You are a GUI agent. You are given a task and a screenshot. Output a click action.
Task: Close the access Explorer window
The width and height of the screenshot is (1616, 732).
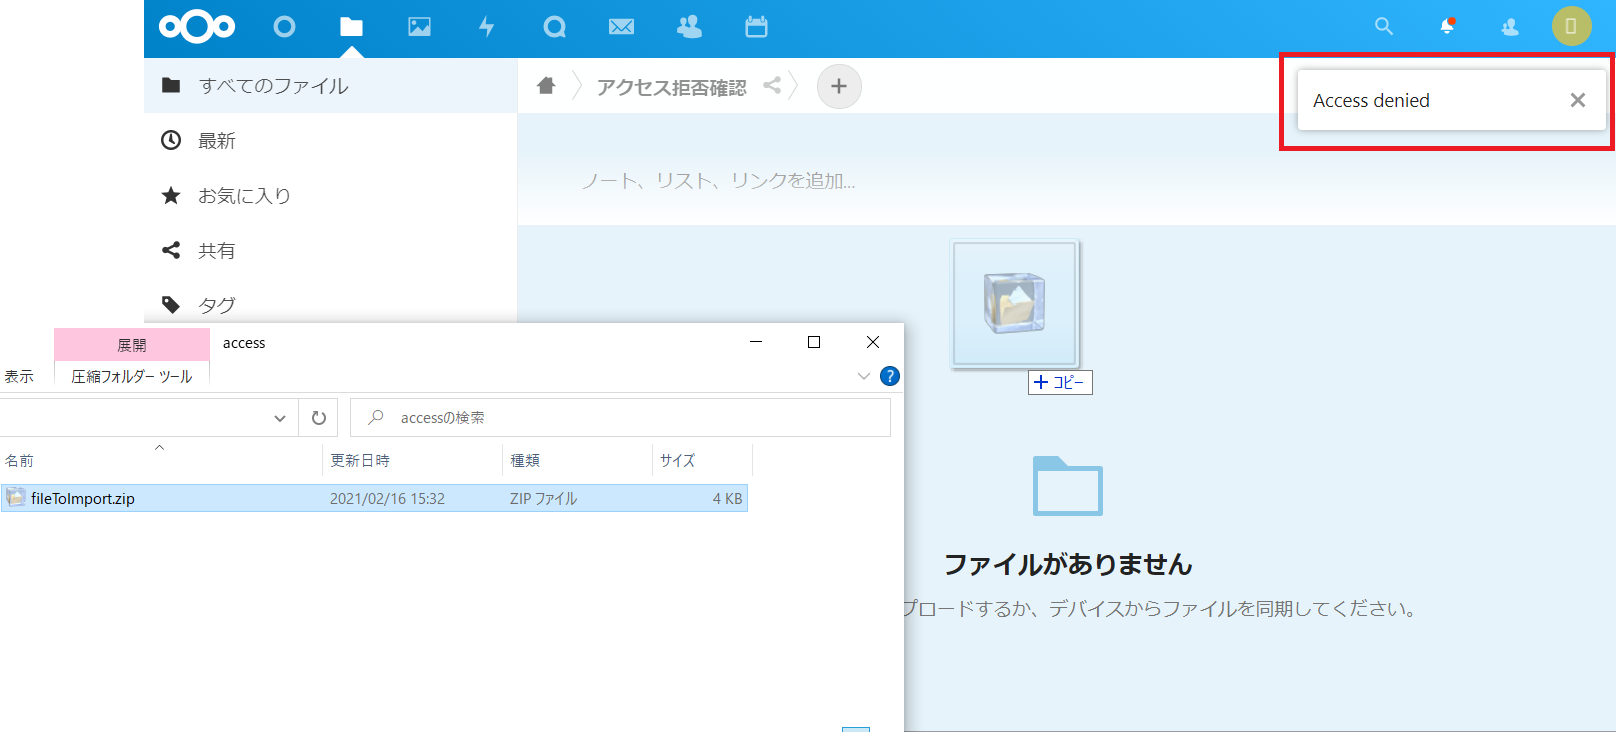[x=873, y=342]
